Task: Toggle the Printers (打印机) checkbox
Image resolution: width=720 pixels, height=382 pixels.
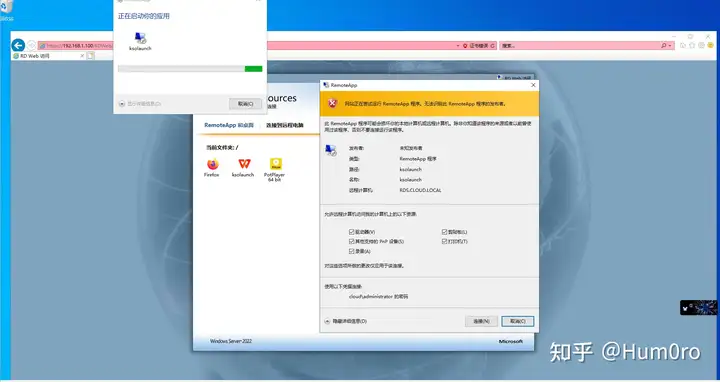Action: [x=444, y=241]
